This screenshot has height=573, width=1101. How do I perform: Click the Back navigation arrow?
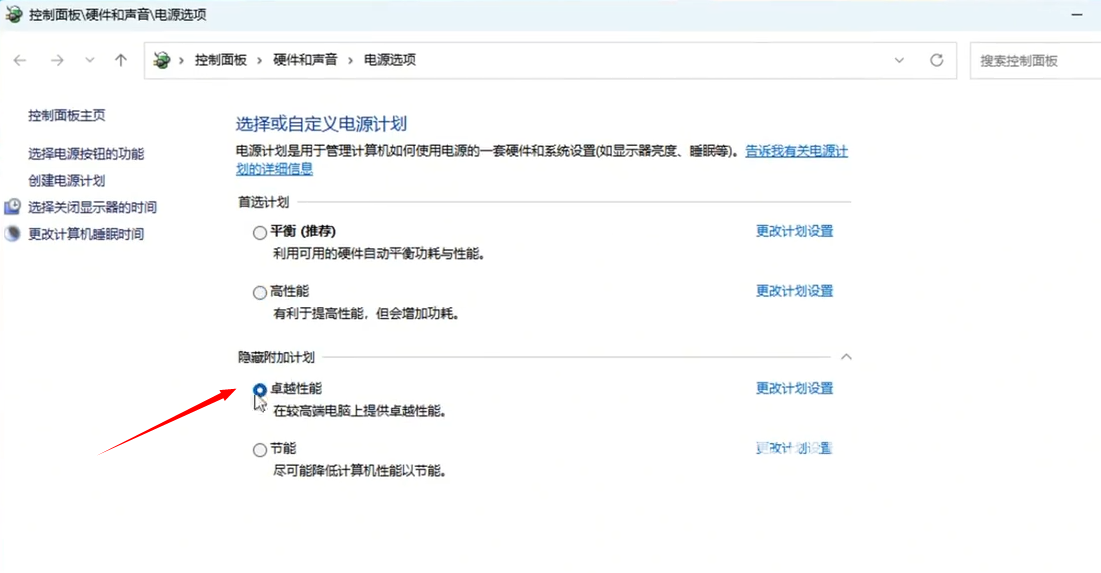tap(20, 60)
